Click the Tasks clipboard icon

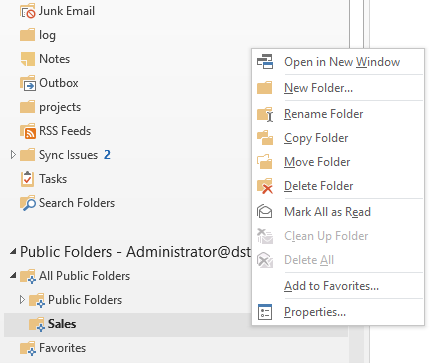27,179
